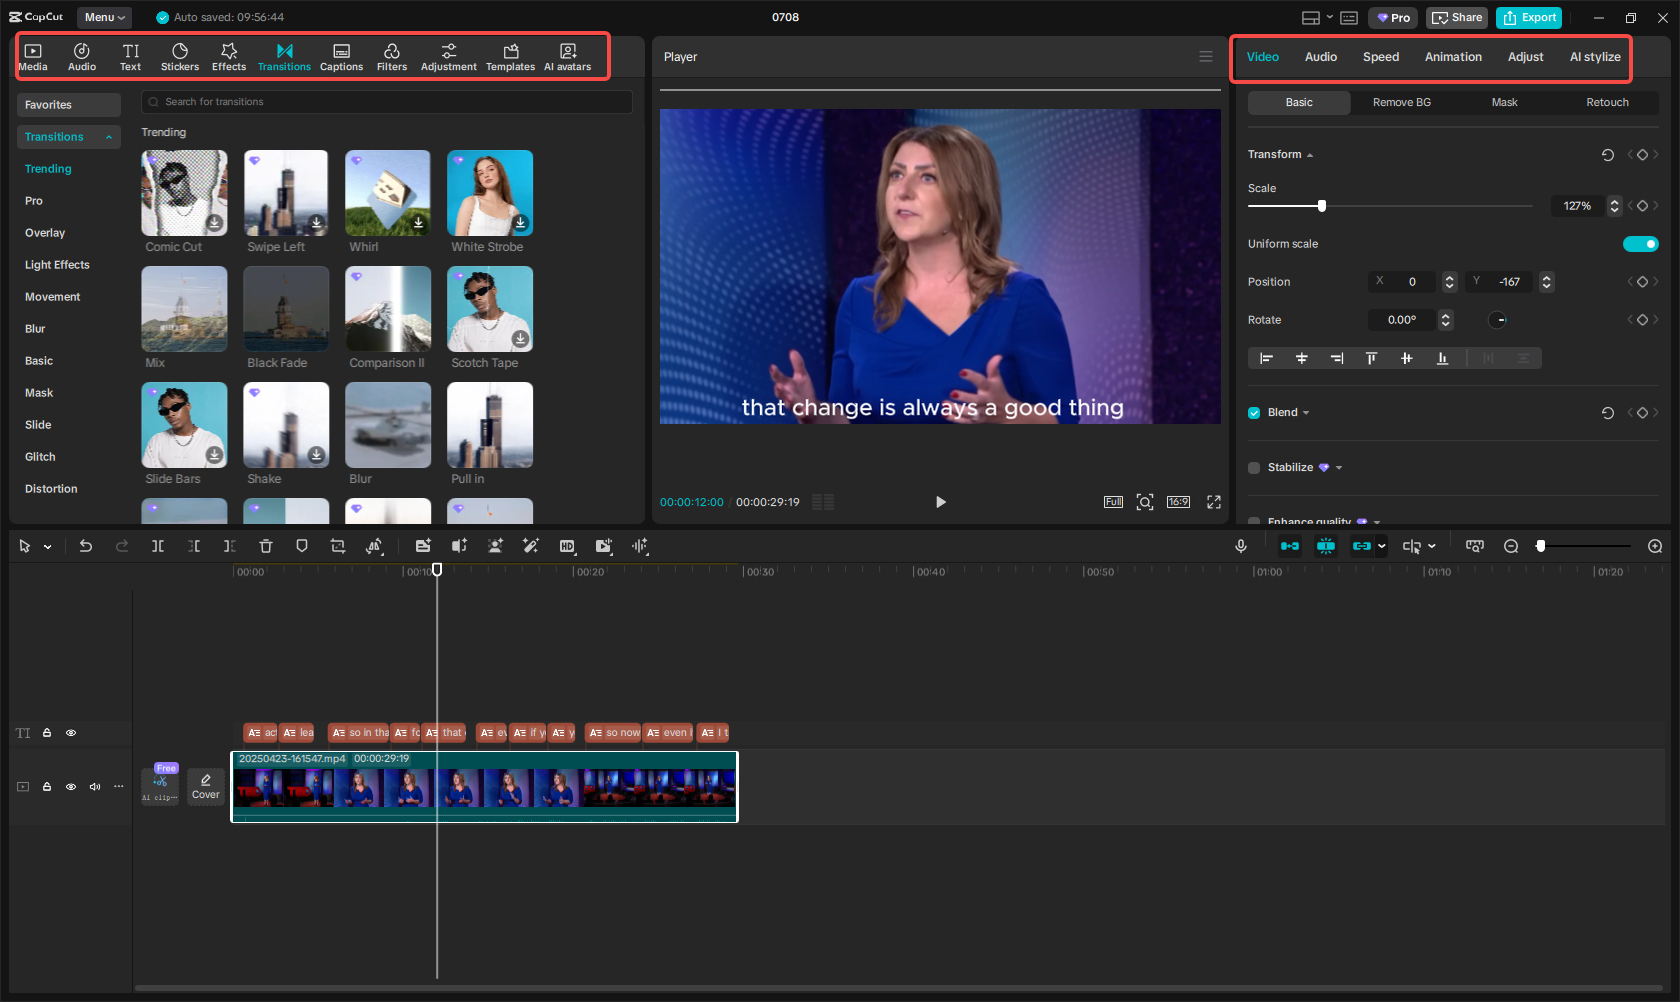Toggle Uniform scale switch

1640,244
